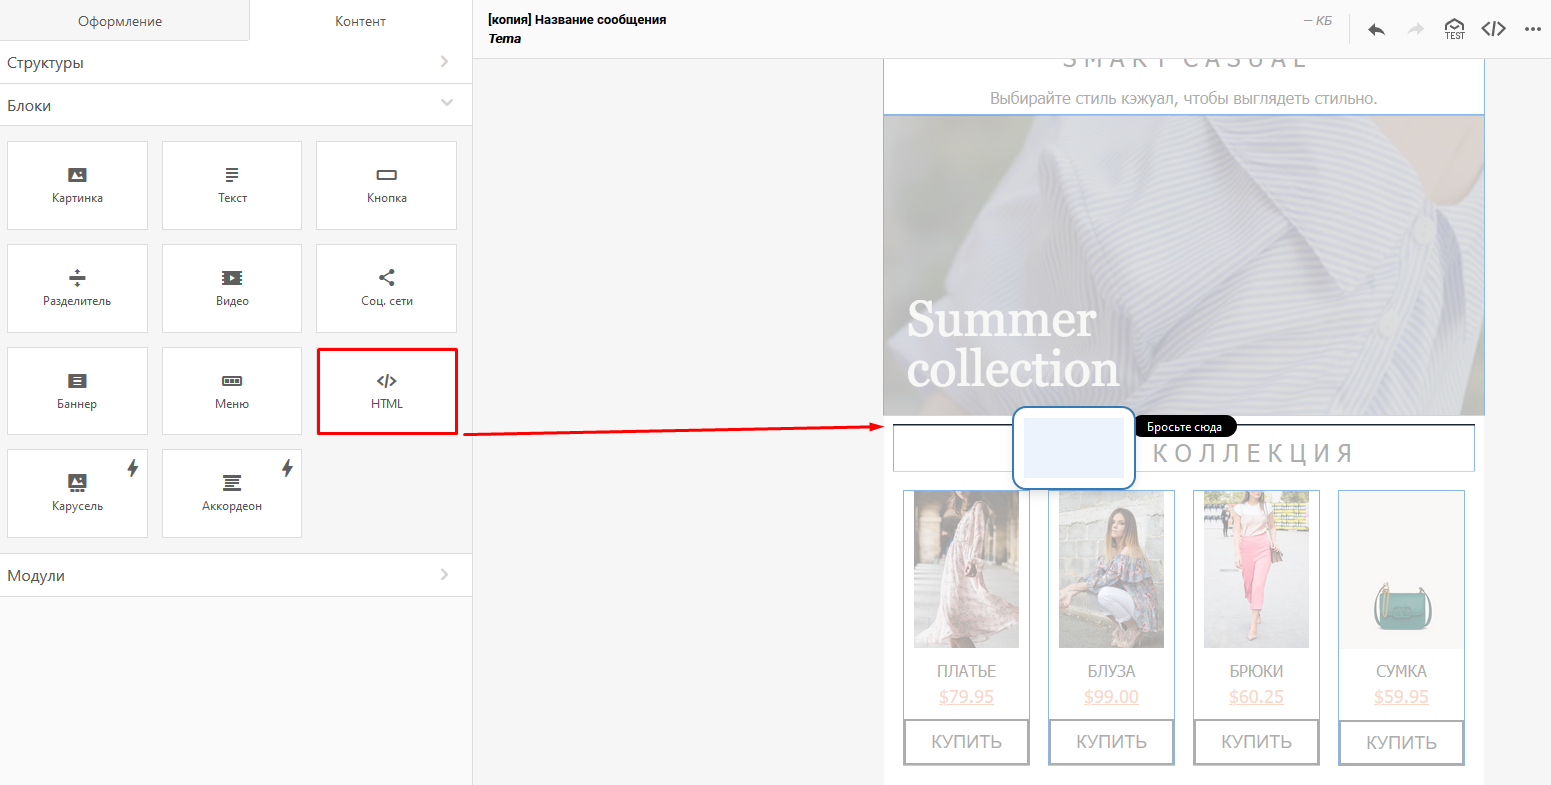Click КУПИТЬ under СУМКА
This screenshot has width=1551, height=785.
(1401, 743)
